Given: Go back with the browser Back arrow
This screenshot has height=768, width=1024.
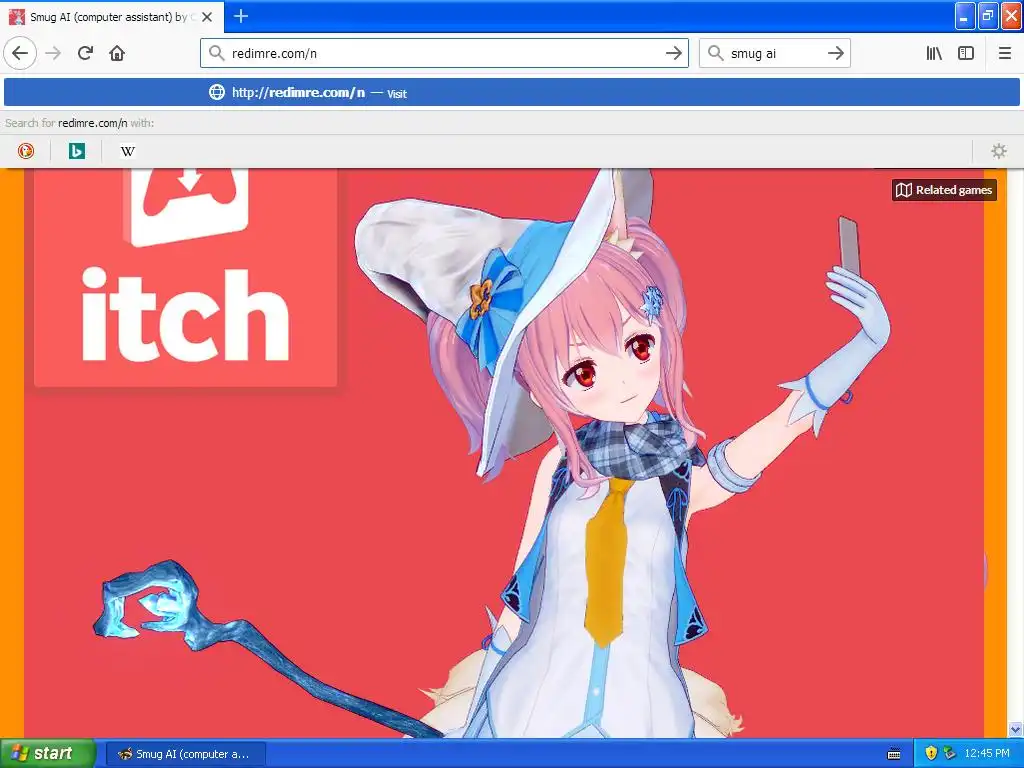Looking at the screenshot, I should (20, 53).
